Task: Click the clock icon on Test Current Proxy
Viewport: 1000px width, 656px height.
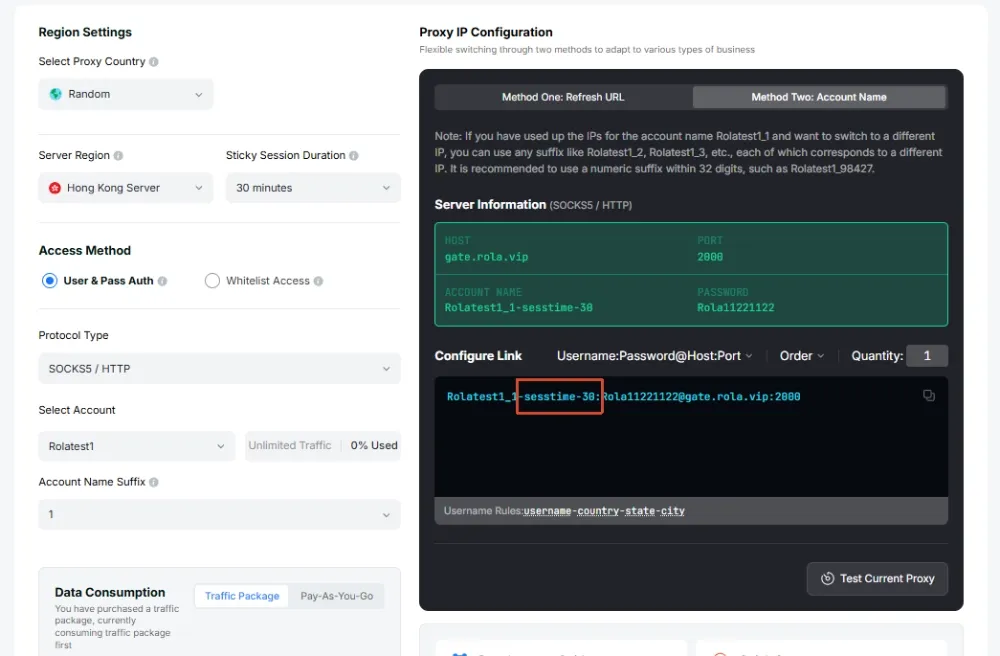Action: (x=827, y=578)
